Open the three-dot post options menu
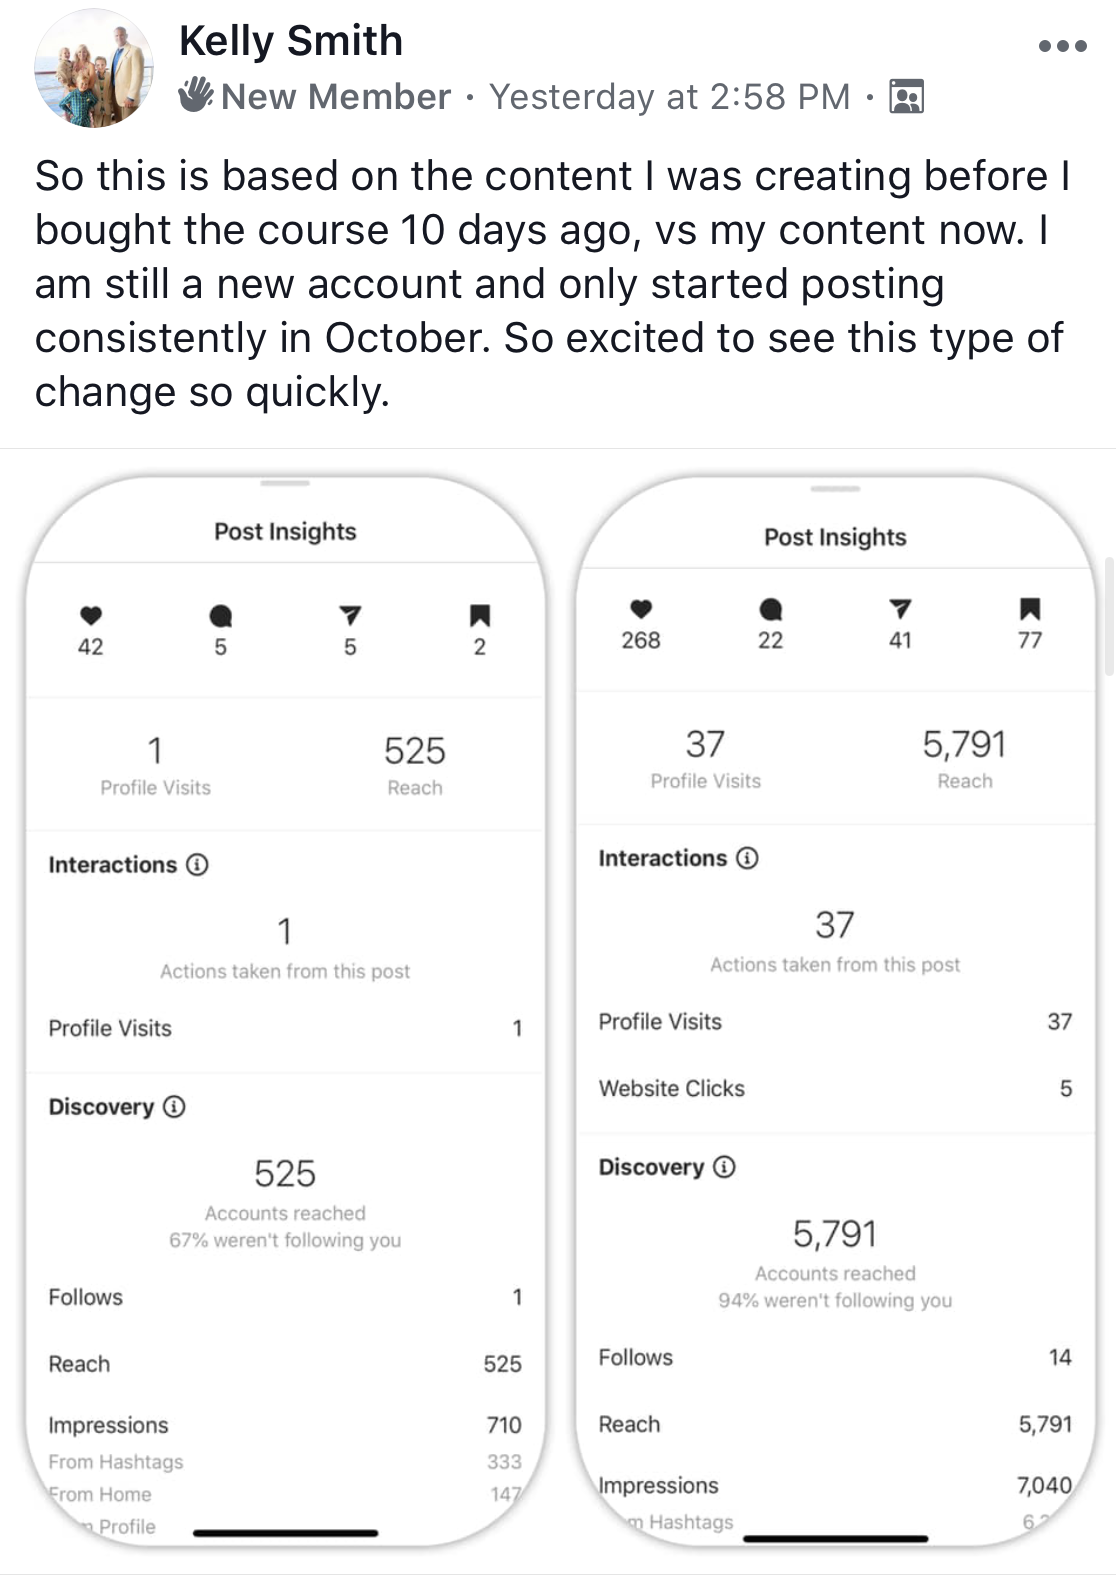The height and width of the screenshot is (1594, 1116). [1062, 46]
